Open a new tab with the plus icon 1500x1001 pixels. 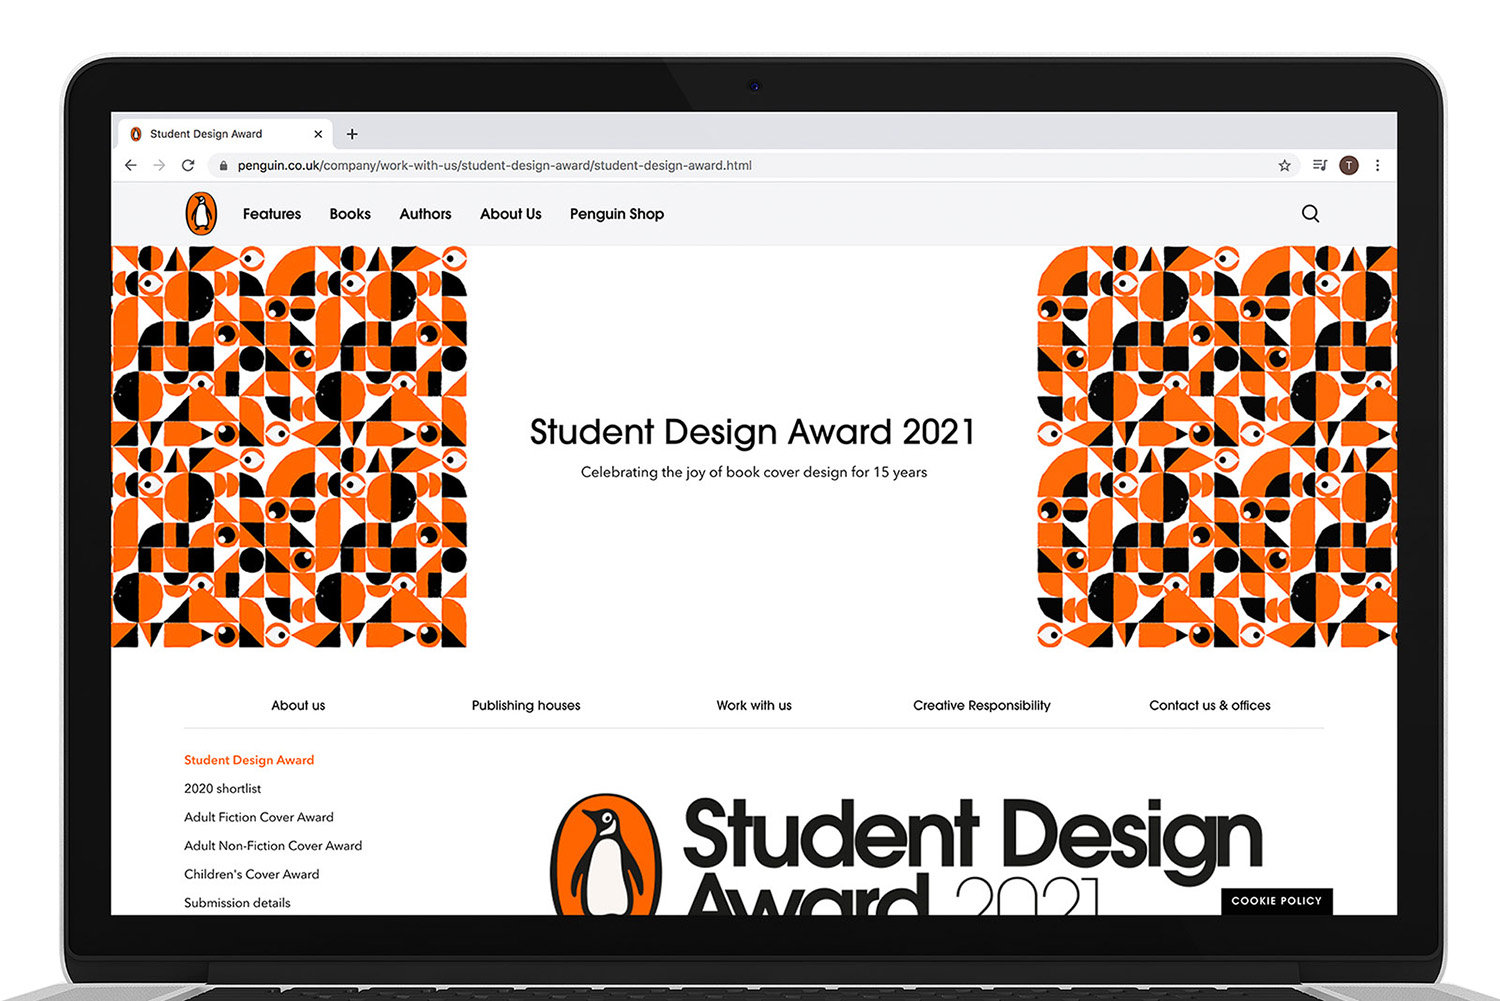click(352, 134)
